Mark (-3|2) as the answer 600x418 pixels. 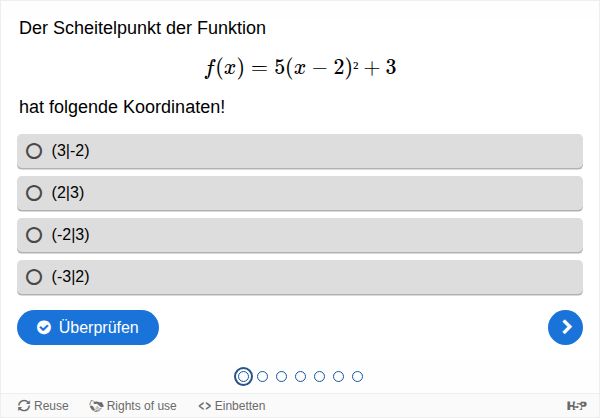tap(34, 277)
